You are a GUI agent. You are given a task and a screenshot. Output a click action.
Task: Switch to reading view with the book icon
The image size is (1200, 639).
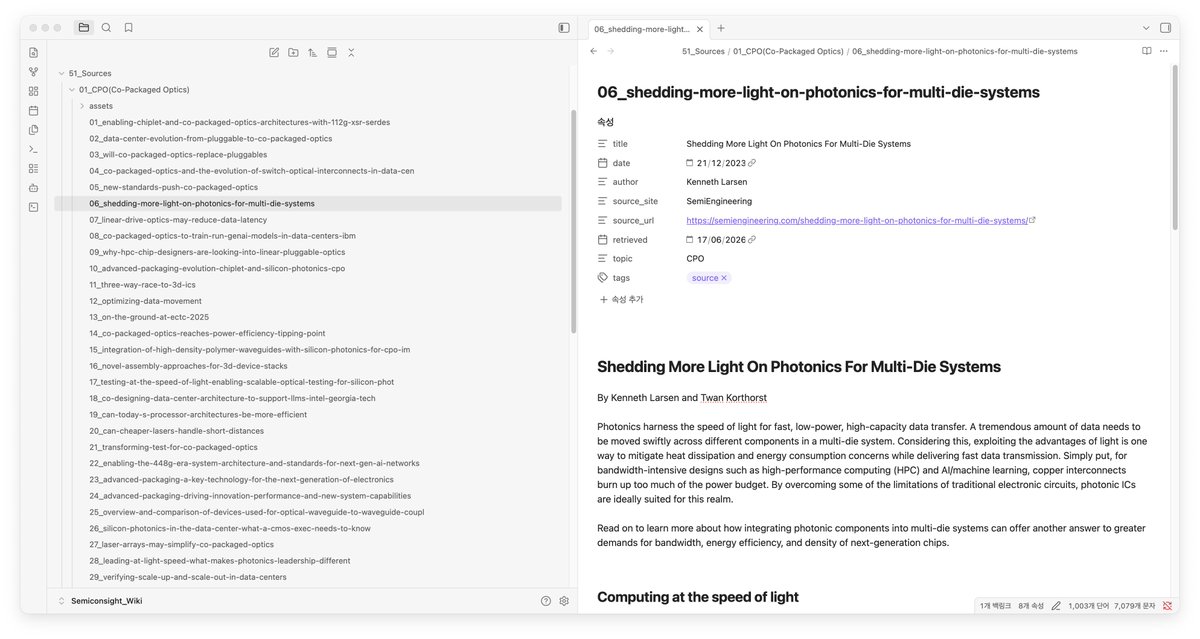pyautogui.click(x=1147, y=51)
